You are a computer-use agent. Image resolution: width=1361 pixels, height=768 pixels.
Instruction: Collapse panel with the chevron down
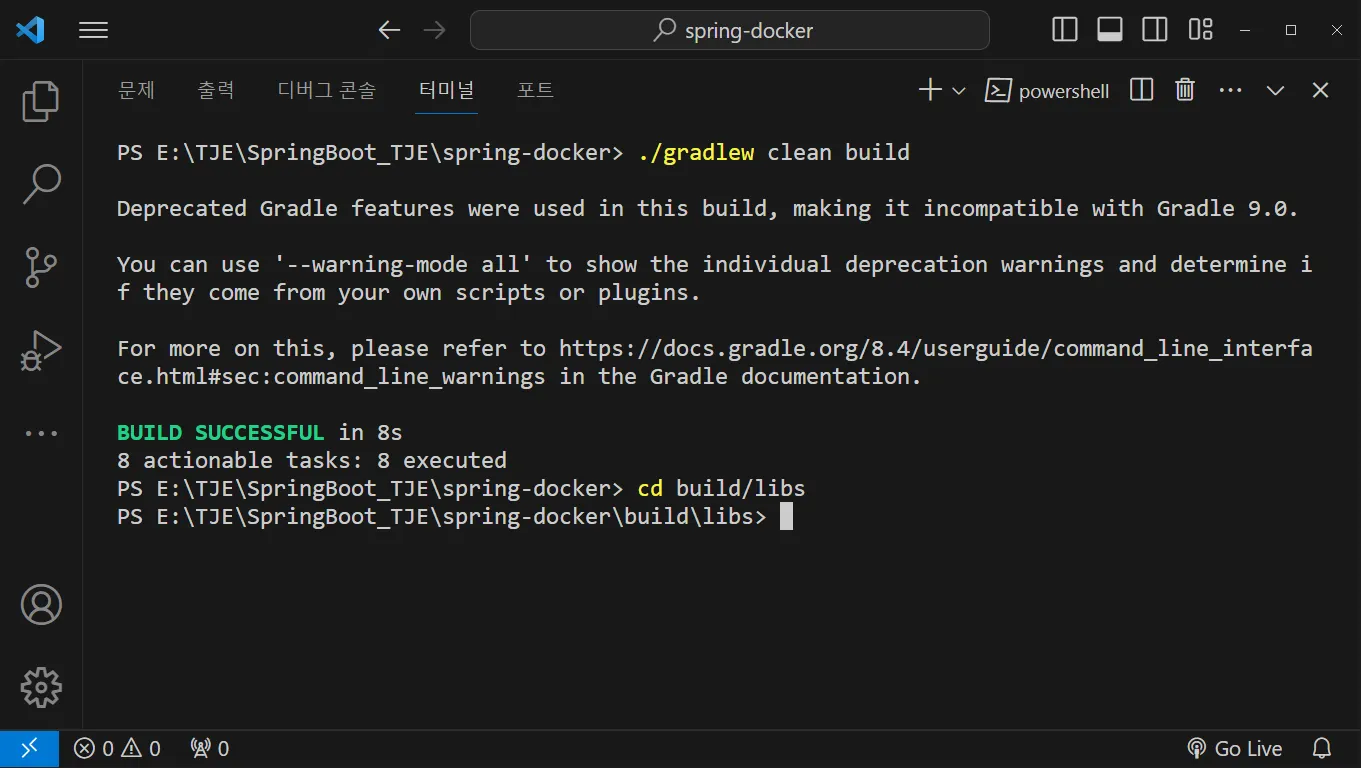coord(1275,91)
